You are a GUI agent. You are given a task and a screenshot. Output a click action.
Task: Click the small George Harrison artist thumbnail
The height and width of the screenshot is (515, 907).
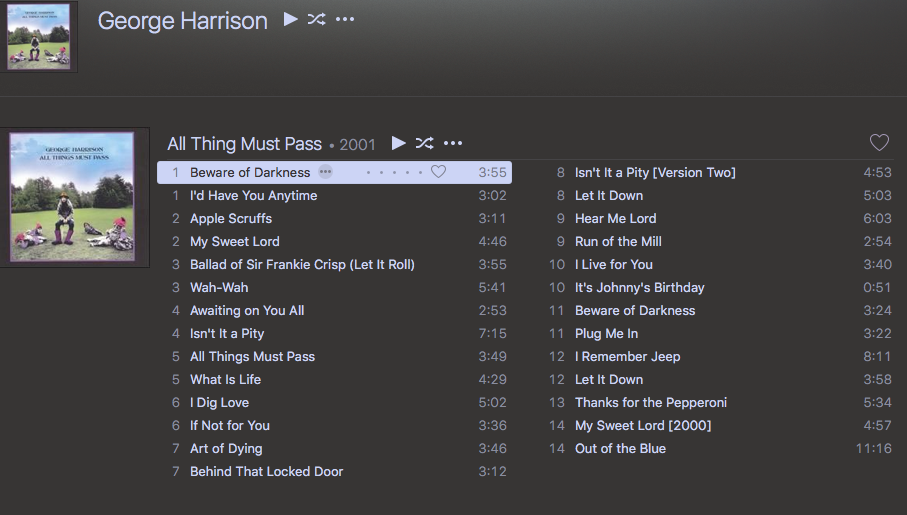38,36
